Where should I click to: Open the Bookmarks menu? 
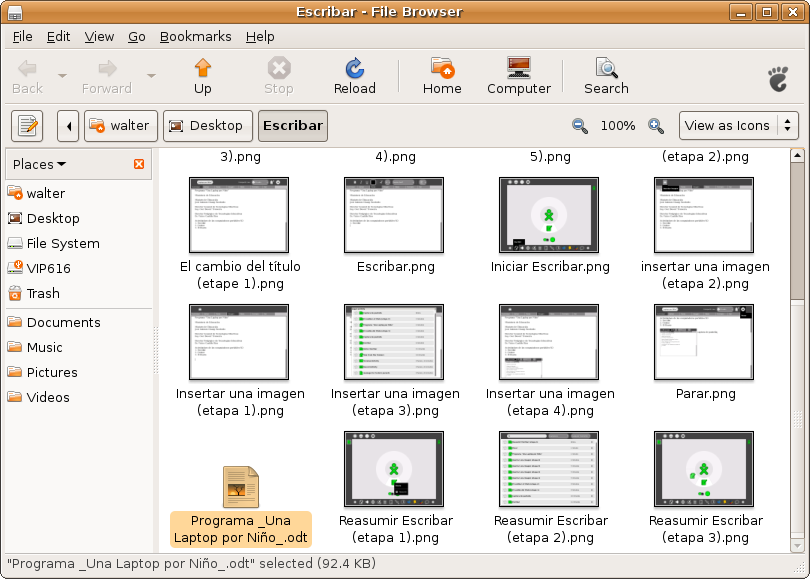(x=195, y=36)
